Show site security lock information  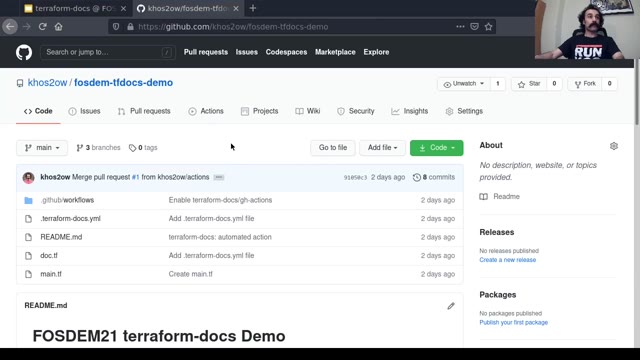pyautogui.click(x=130, y=27)
